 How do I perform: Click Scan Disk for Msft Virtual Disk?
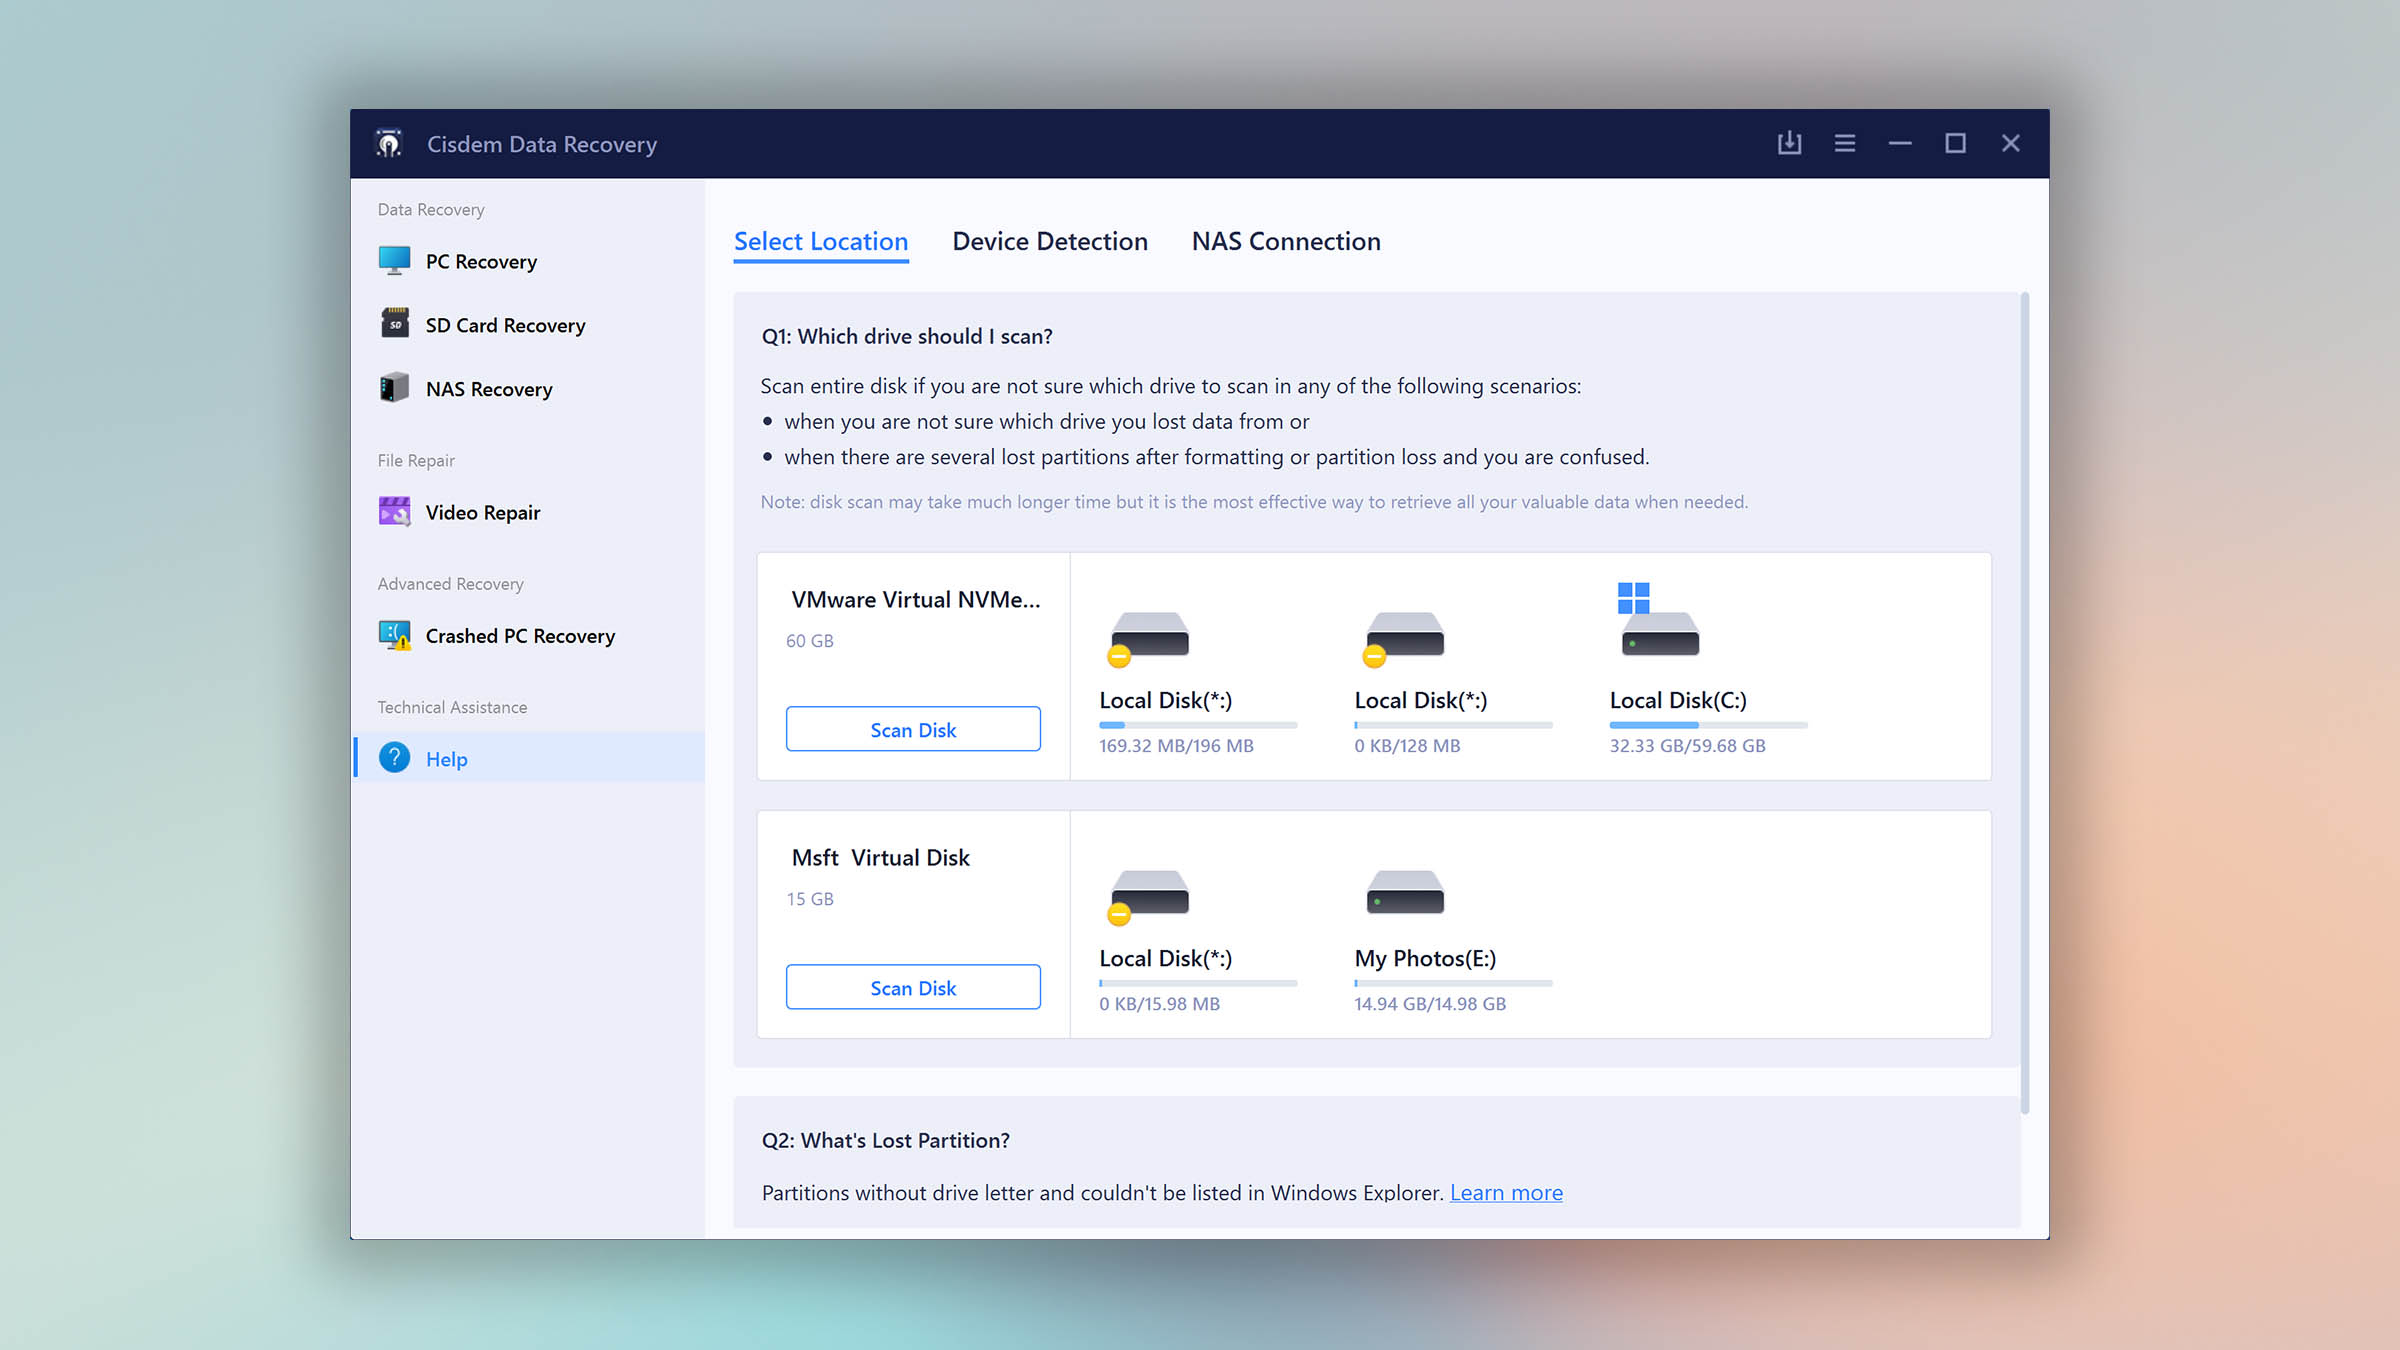pos(913,987)
